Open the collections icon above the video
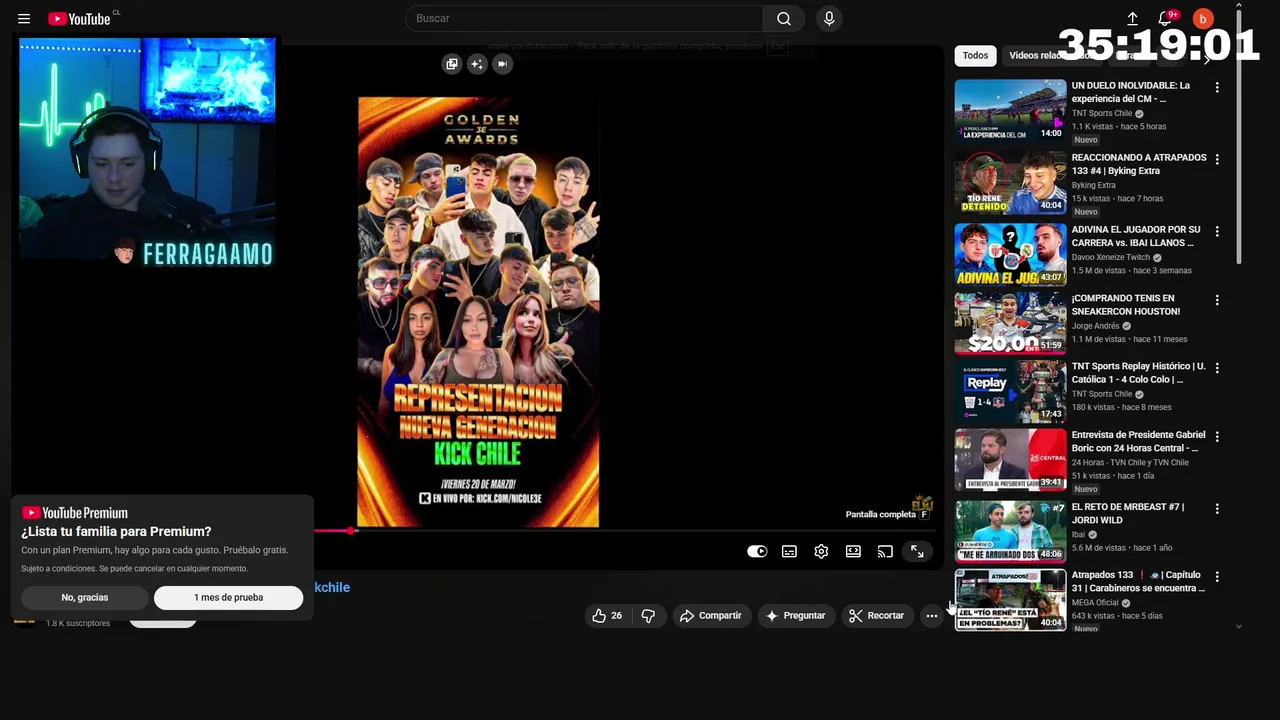1280x720 pixels. point(452,64)
